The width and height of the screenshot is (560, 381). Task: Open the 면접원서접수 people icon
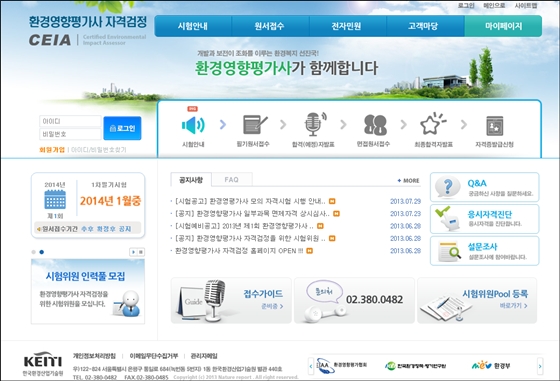pyautogui.click(x=375, y=125)
